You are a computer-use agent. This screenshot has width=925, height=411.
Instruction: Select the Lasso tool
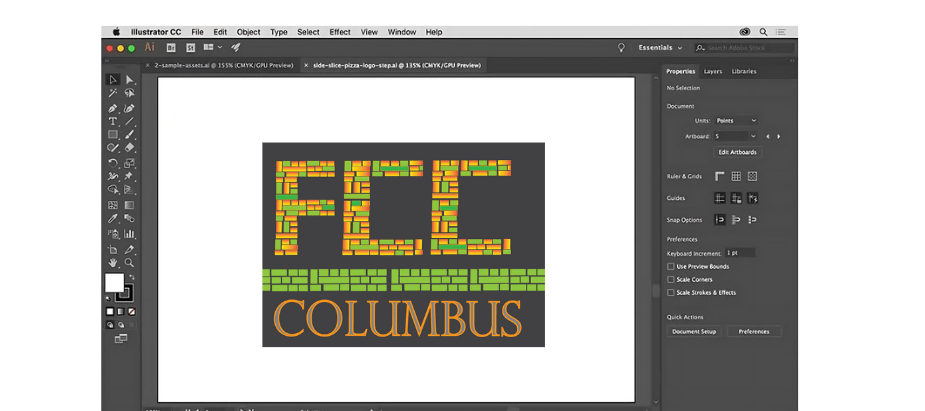130,93
